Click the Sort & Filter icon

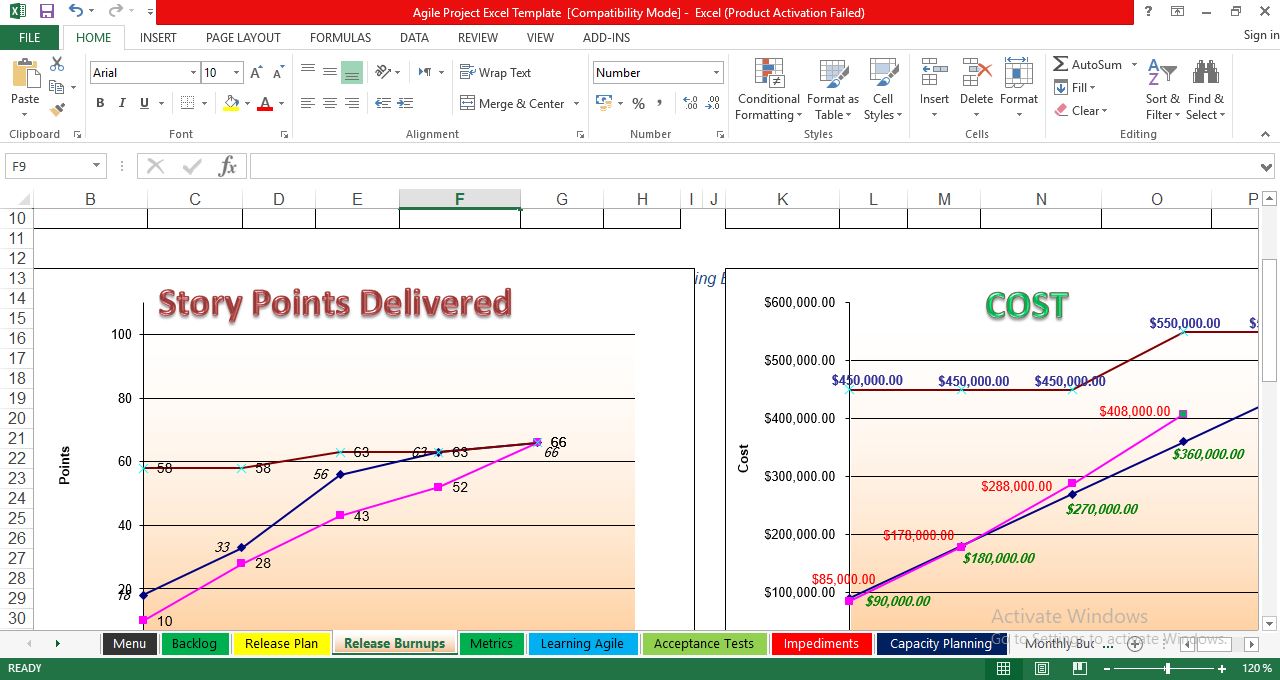click(x=1162, y=73)
